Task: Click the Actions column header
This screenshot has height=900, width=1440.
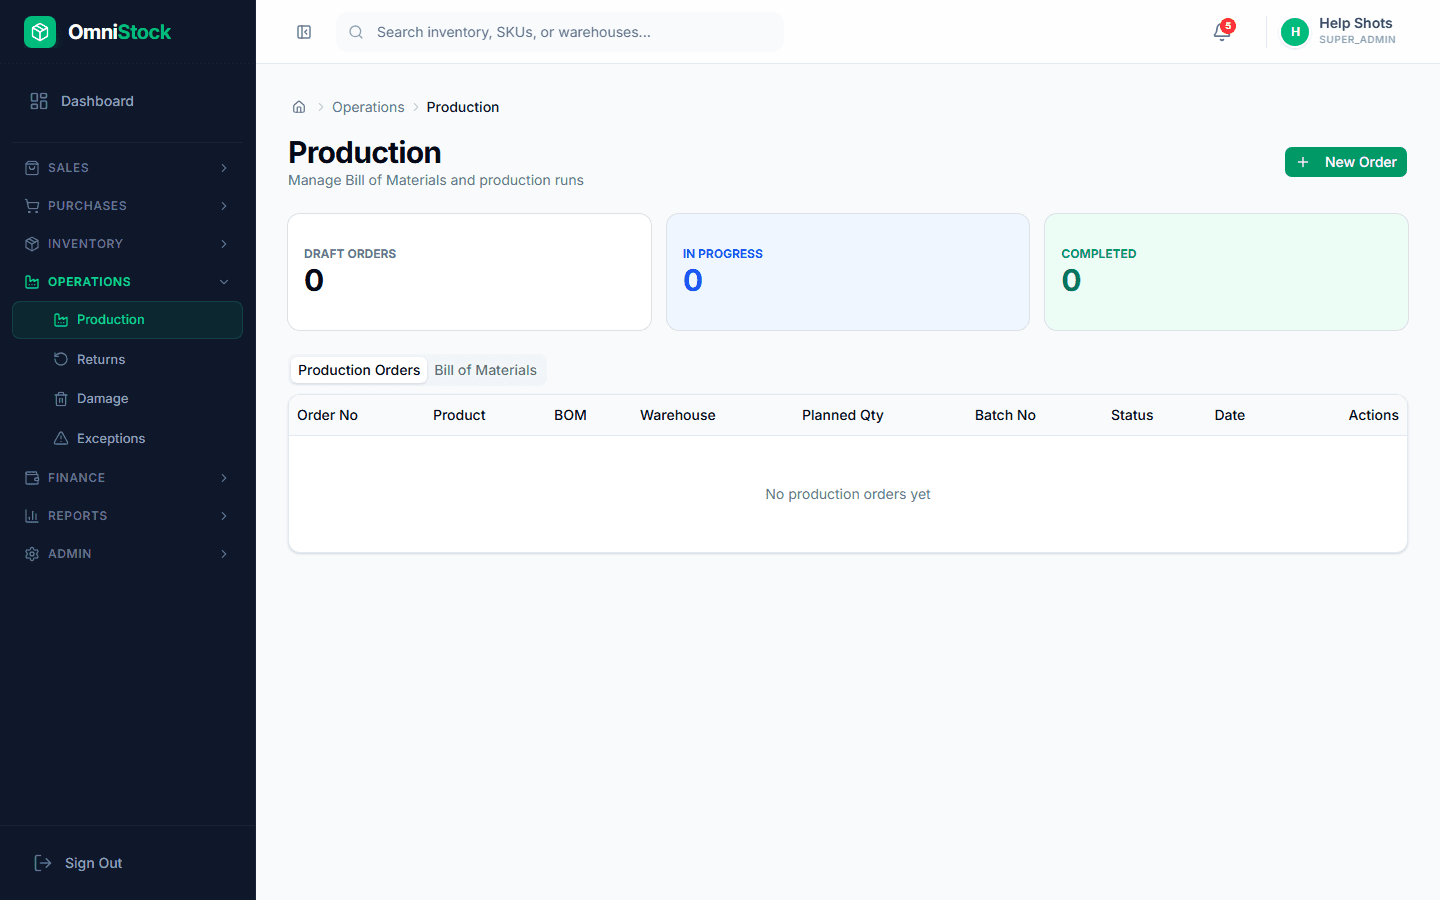Action: coord(1373,415)
